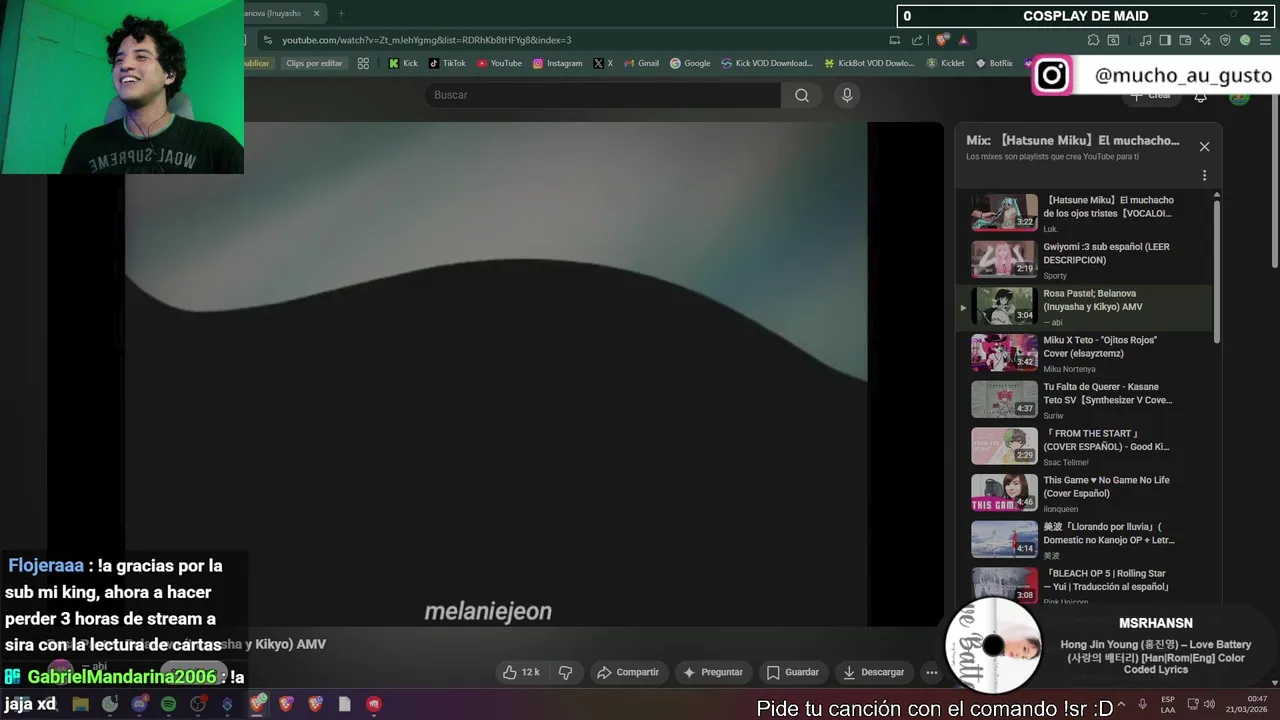Close the Mix playlist panel
The height and width of the screenshot is (720, 1280).
[1204, 147]
